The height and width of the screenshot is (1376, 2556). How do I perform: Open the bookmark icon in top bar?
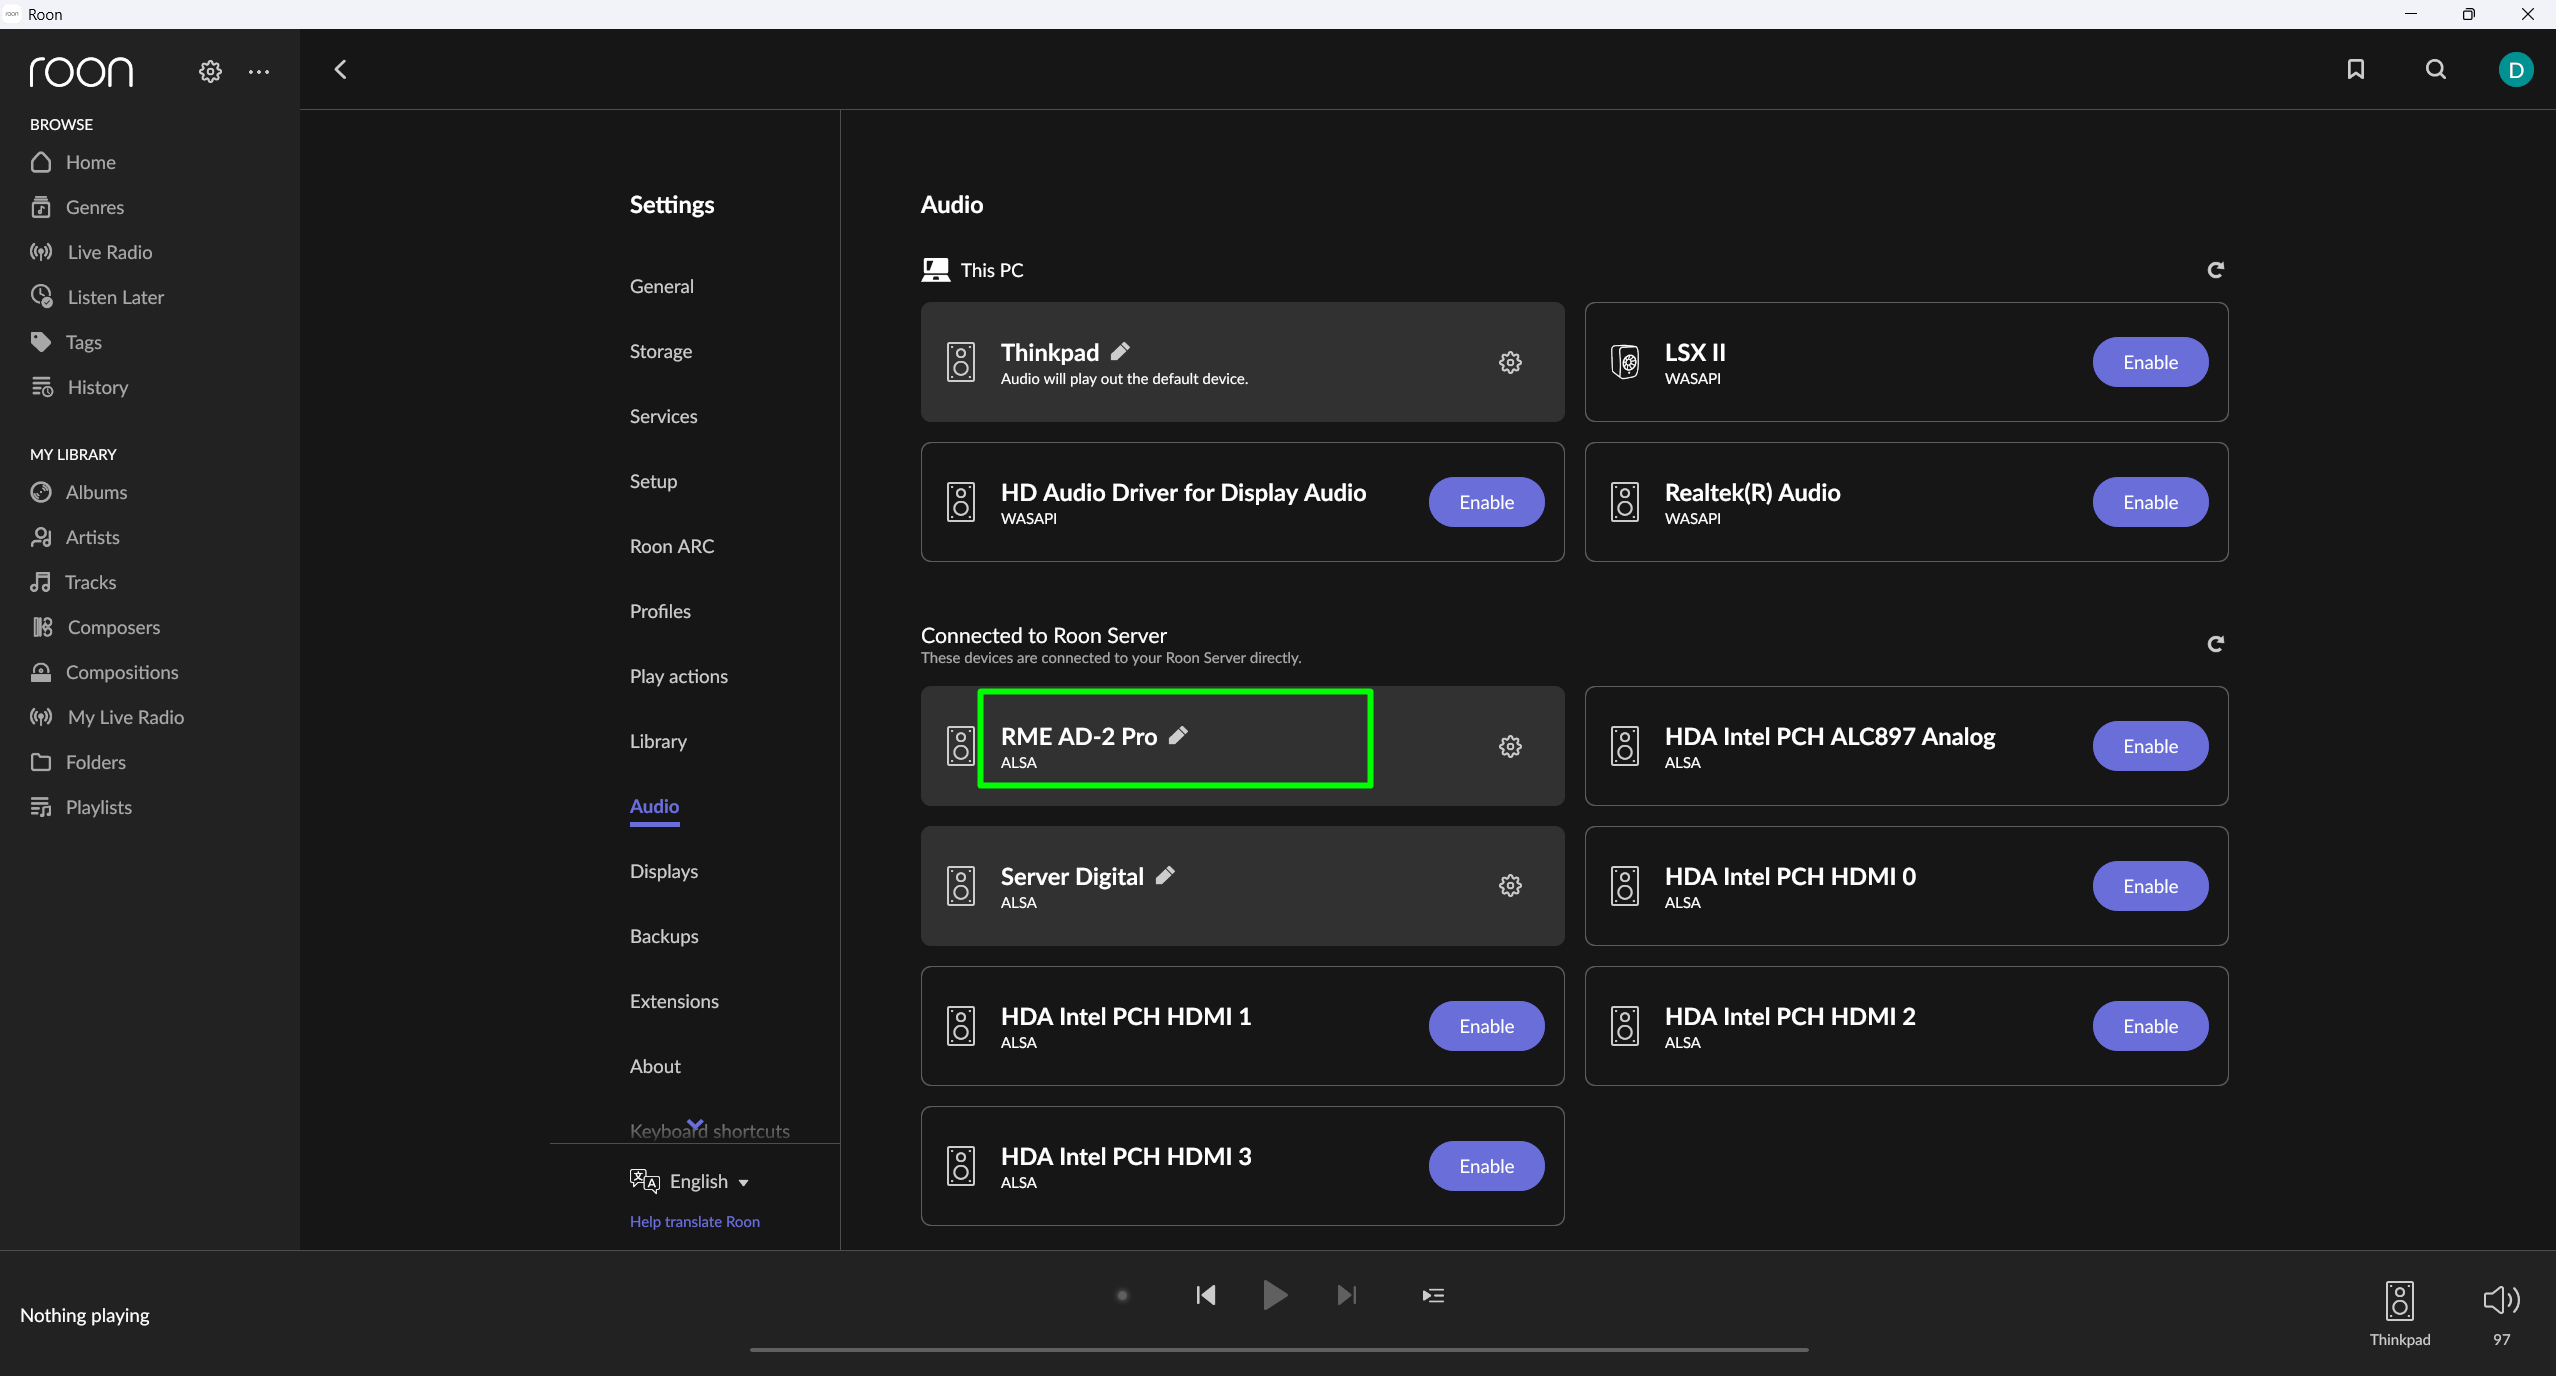[2355, 69]
